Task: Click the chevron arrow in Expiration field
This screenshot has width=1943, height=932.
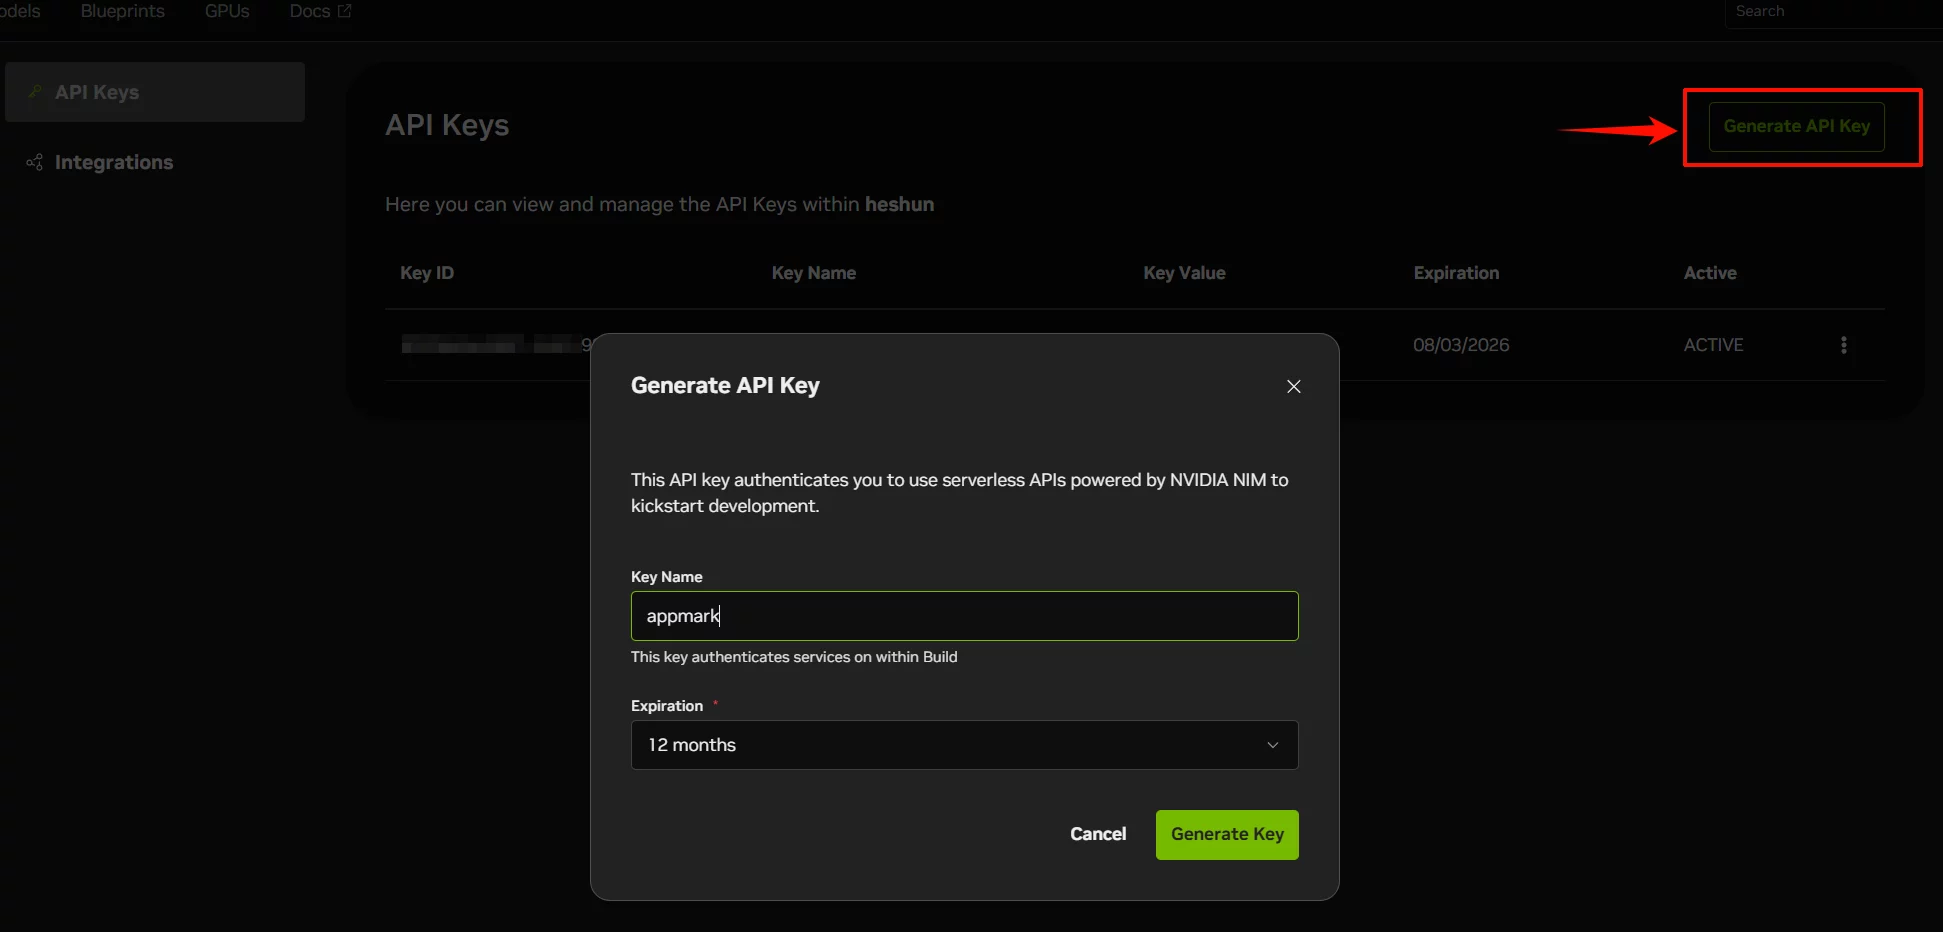Action: [1272, 745]
